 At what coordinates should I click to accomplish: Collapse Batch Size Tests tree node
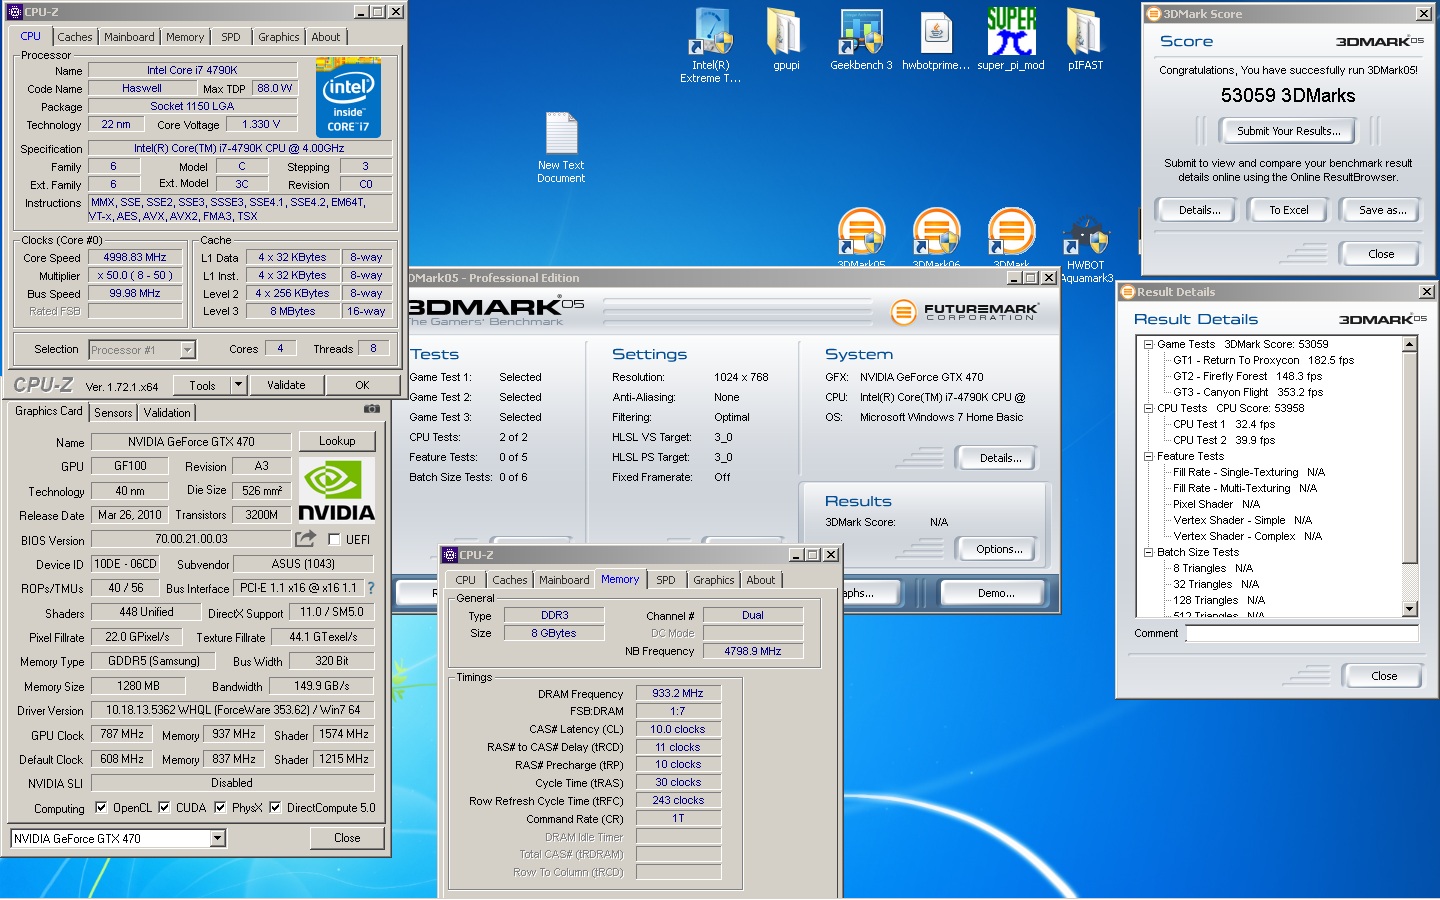1148,552
